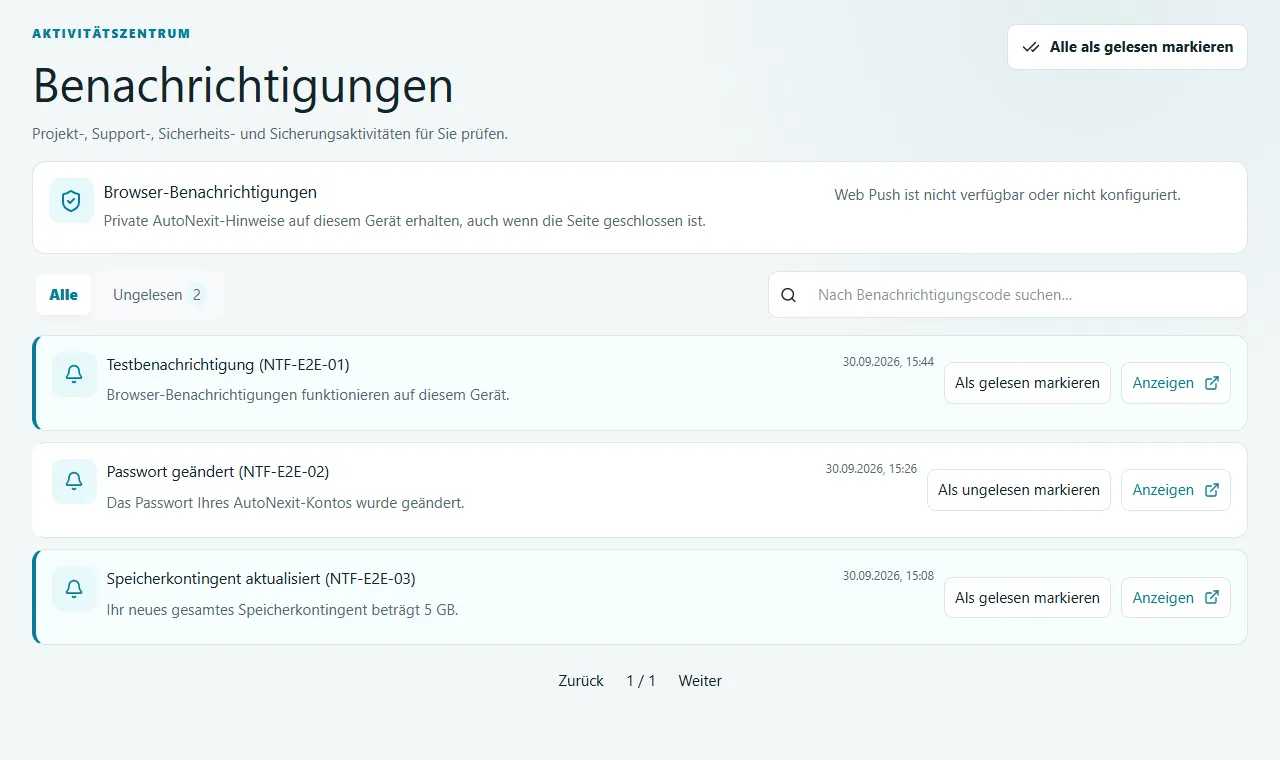Click the title Passwort geändert (NTF-E2E-02)
1280x760 pixels.
point(218,472)
